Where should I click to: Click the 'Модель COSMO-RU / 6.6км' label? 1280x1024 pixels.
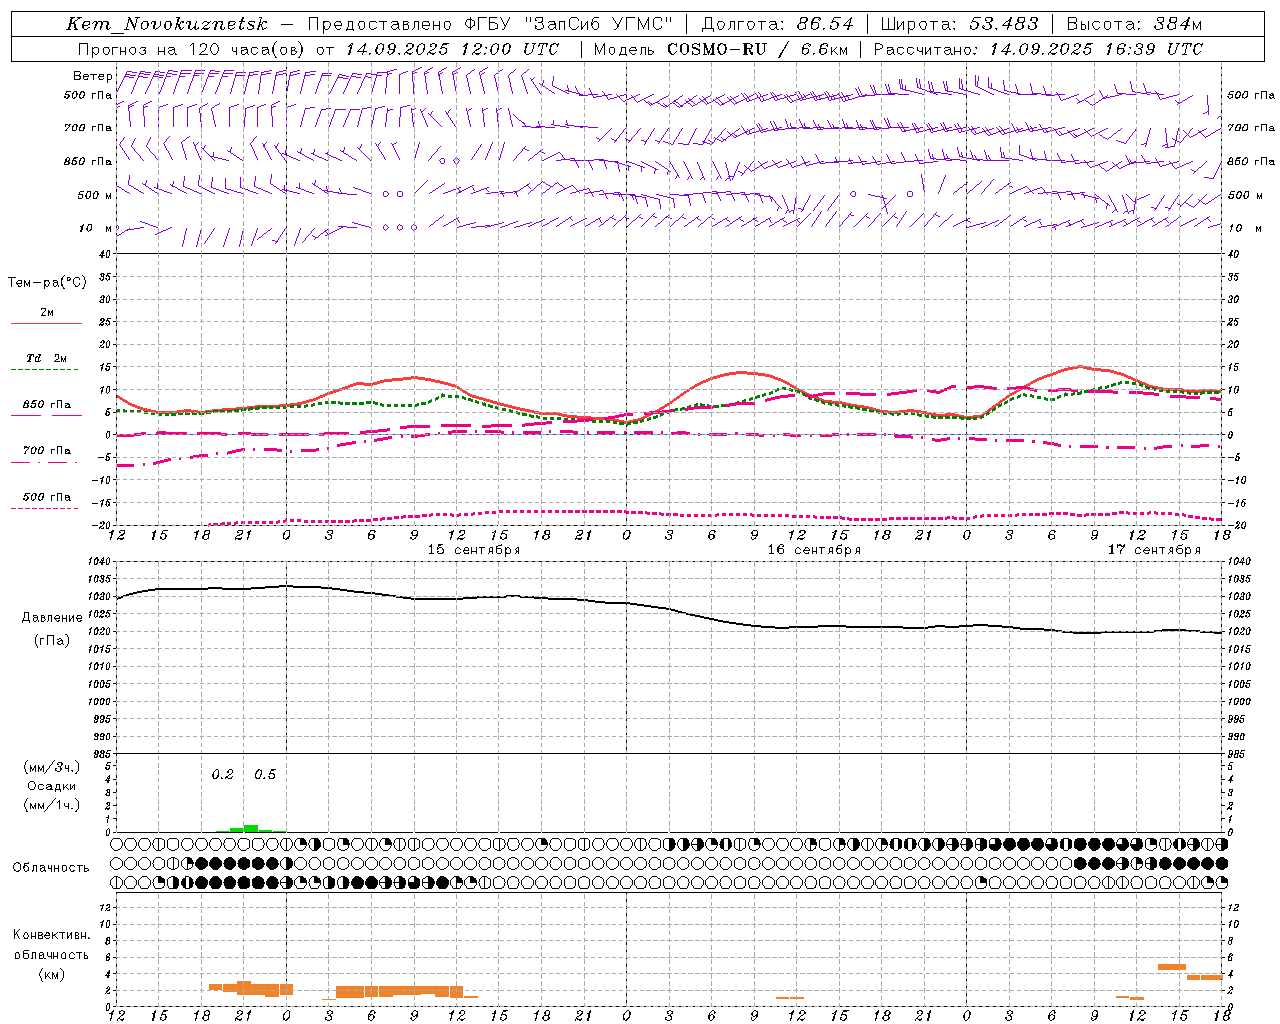[720, 49]
